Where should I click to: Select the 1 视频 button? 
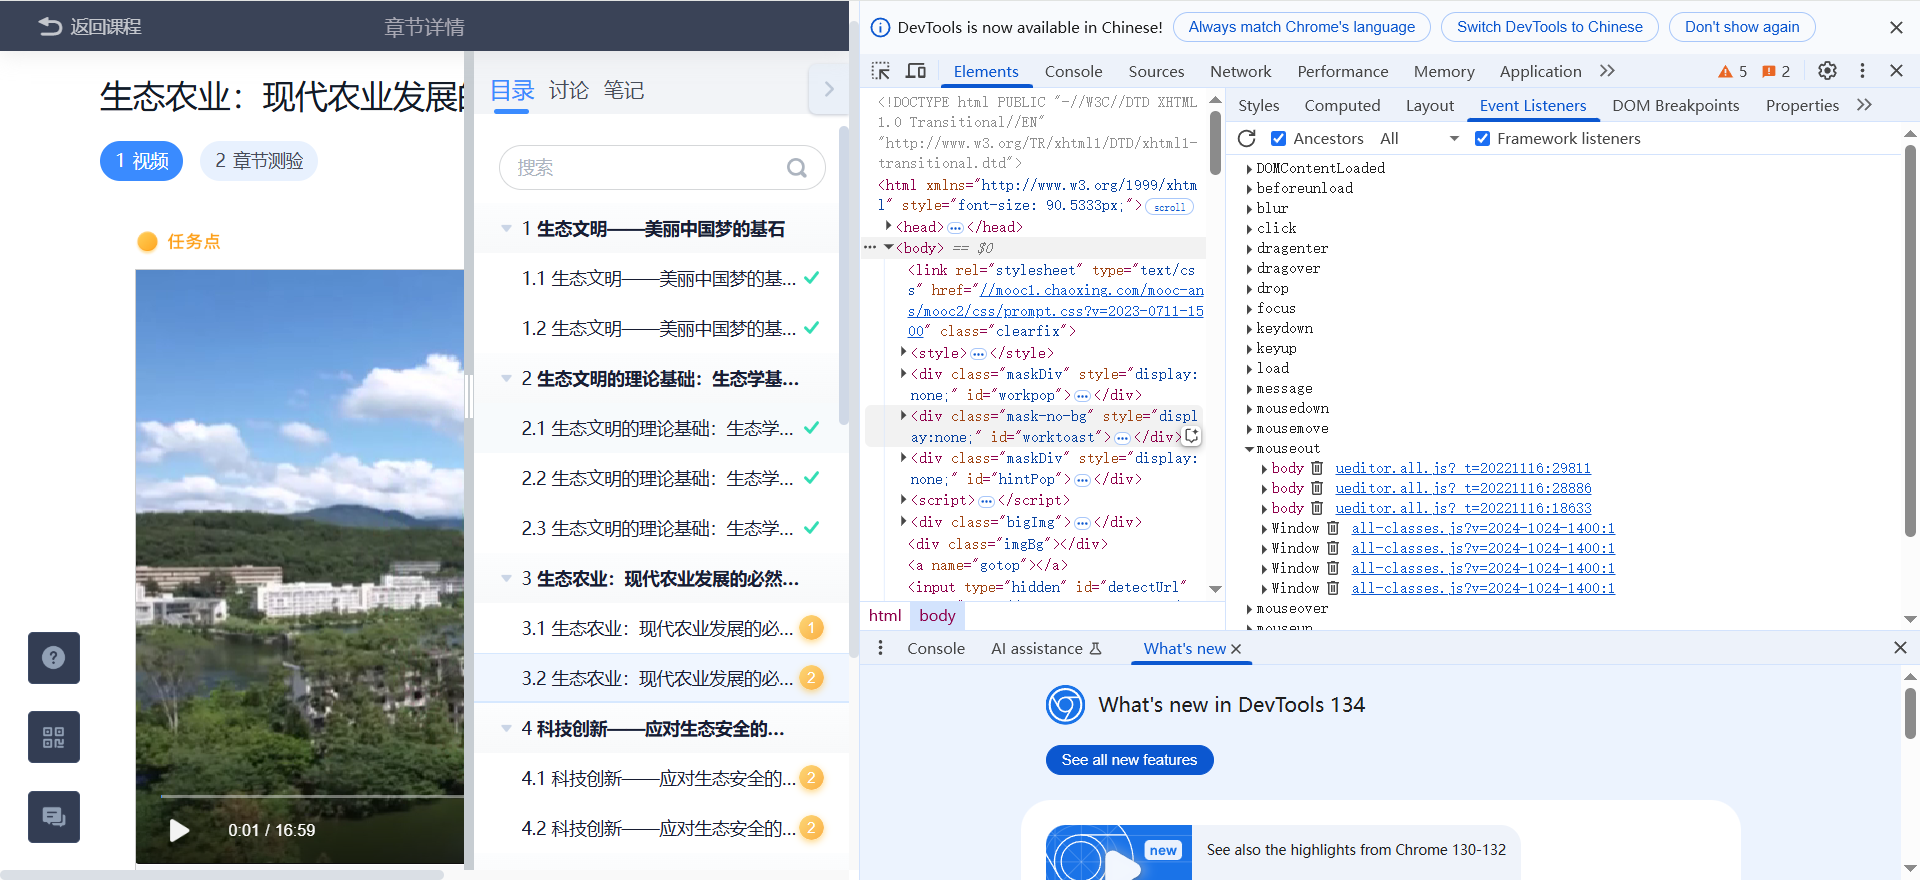pyautogui.click(x=141, y=161)
